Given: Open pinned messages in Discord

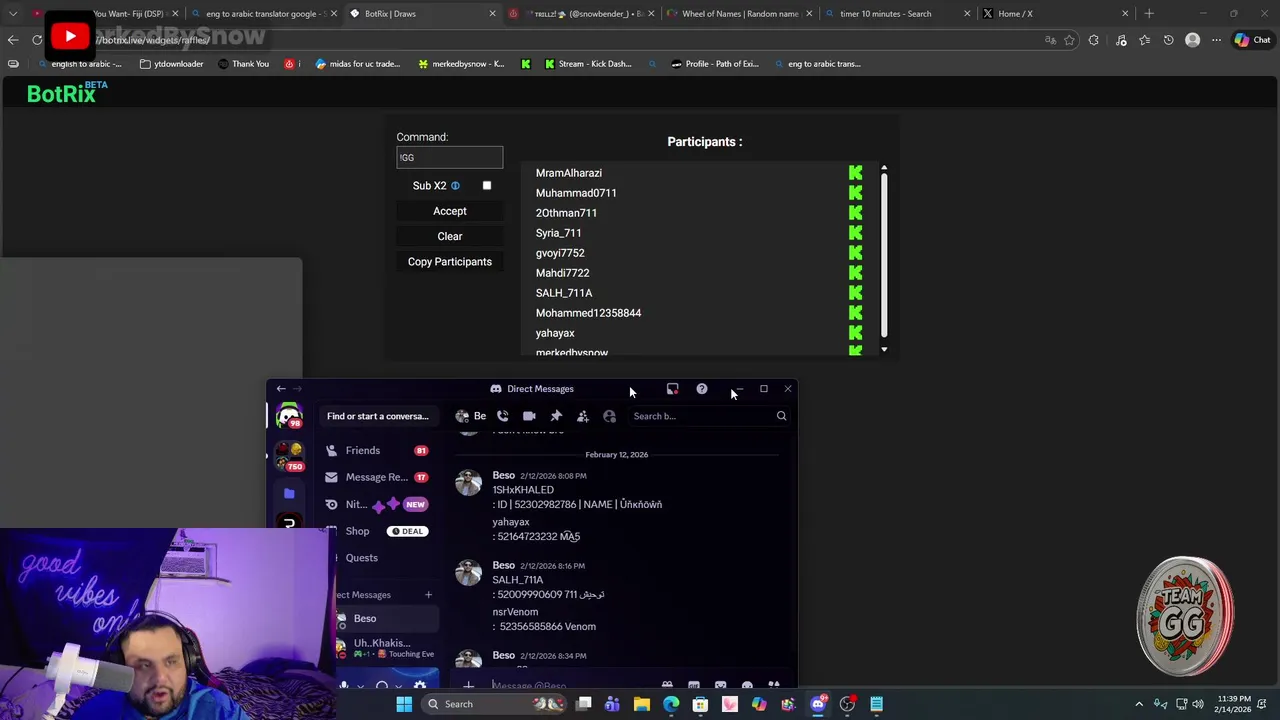Looking at the screenshot, I should click(556, 416).
